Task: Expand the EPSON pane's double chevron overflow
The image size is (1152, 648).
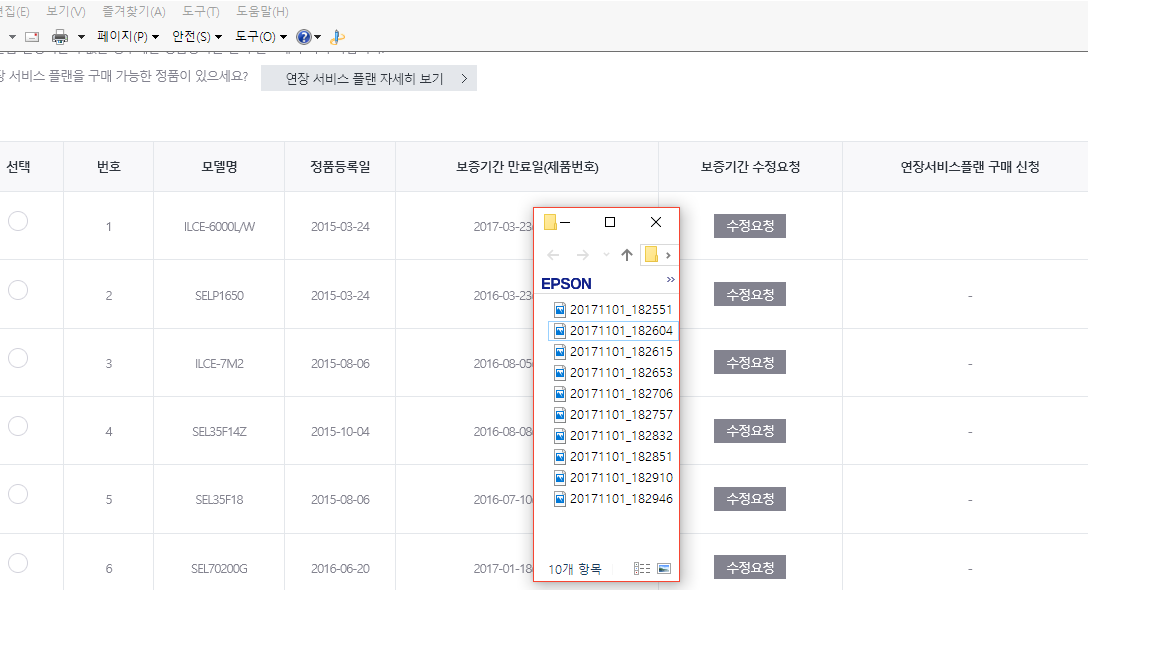Action: 671,280
